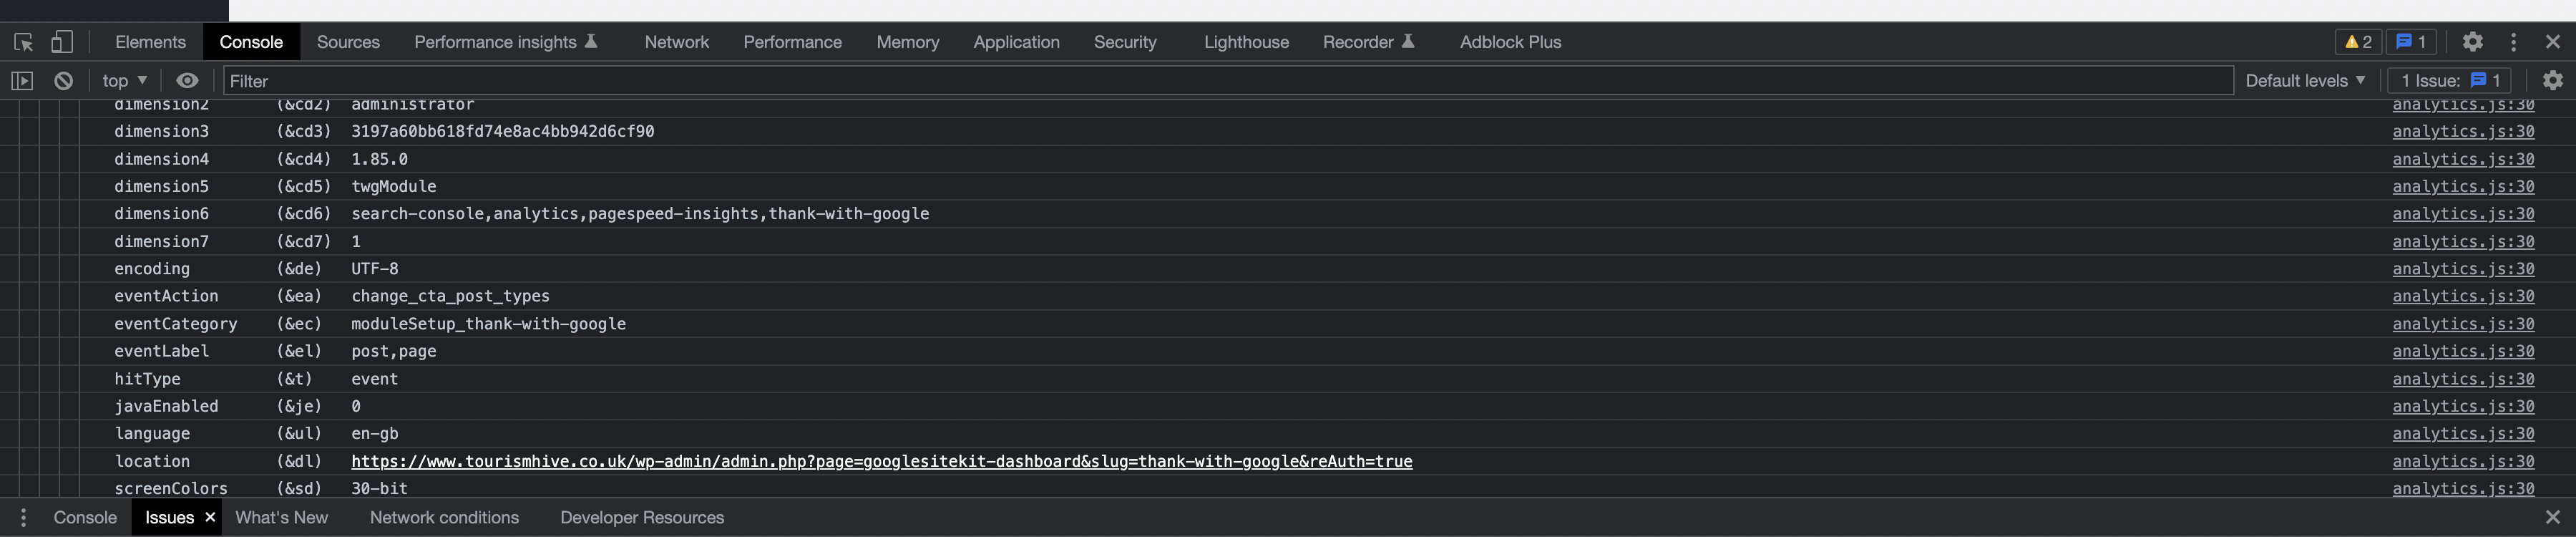2576x537 pixels.
Task: Select the 30-bit screenColors value
Action: point(379,489)
